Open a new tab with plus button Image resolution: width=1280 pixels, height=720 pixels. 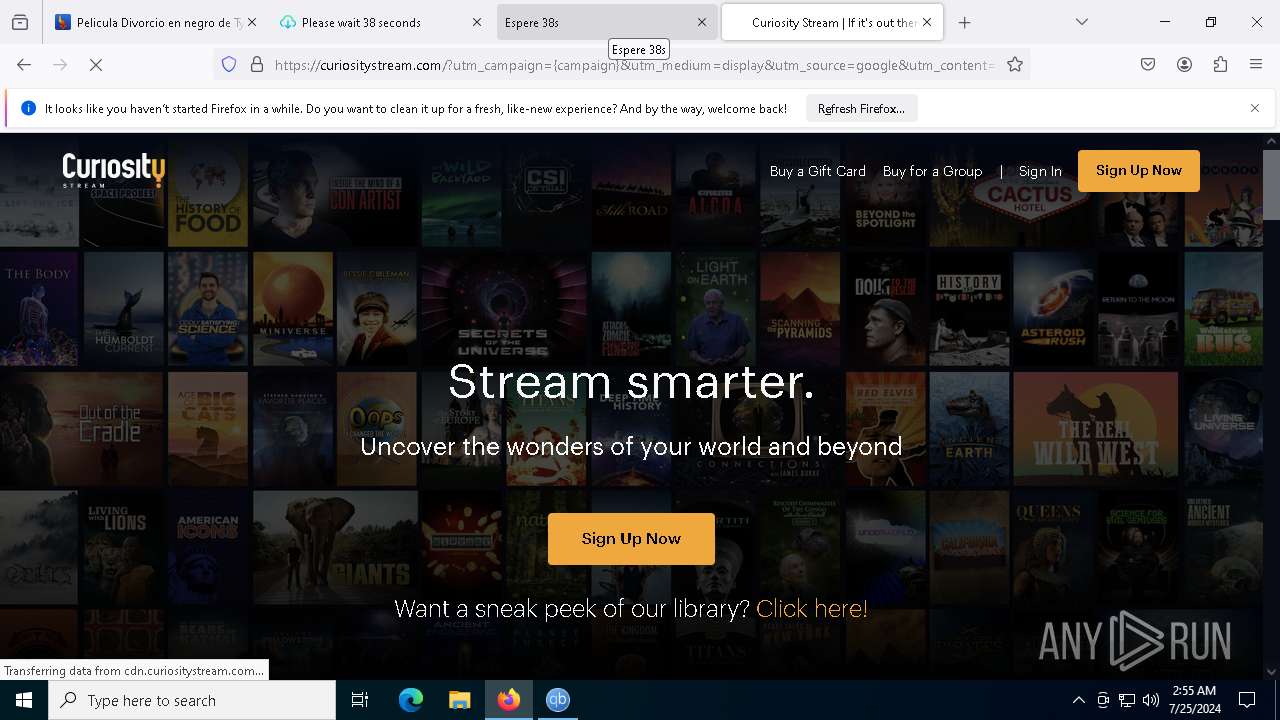964,22
